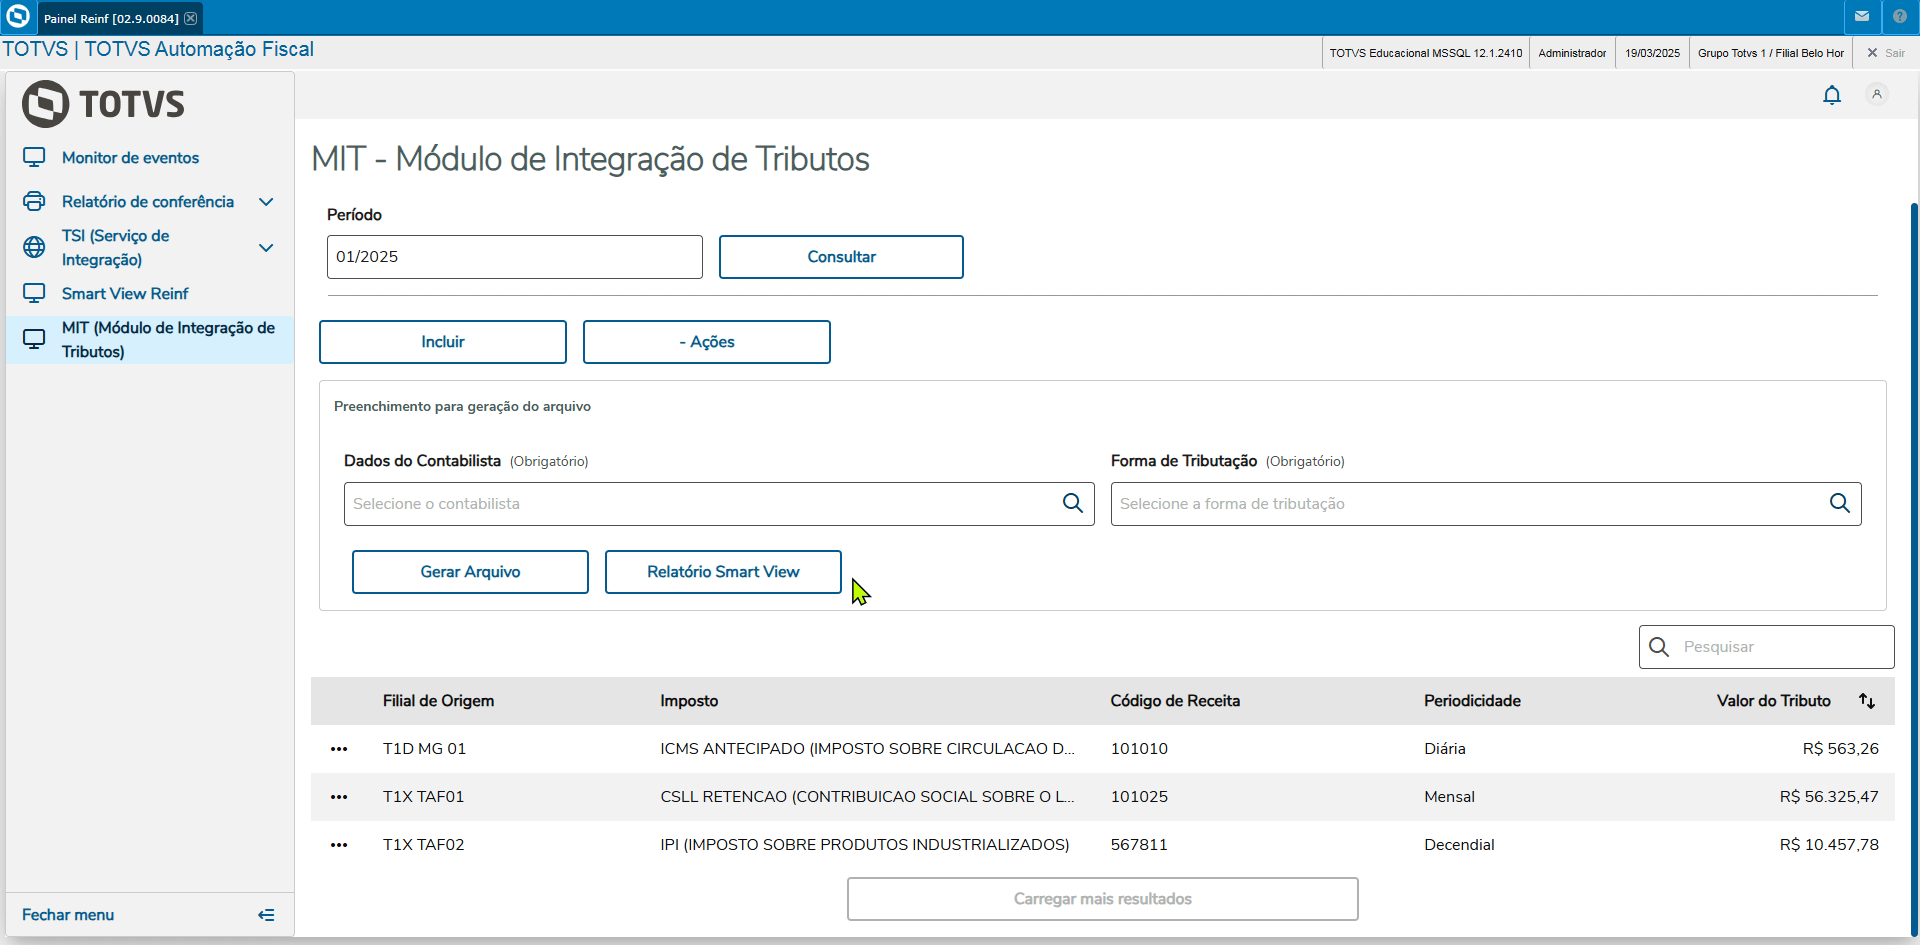Click the Smart View Reinf screen icon
The image size is (1920, 945).
tap(34, 293)
